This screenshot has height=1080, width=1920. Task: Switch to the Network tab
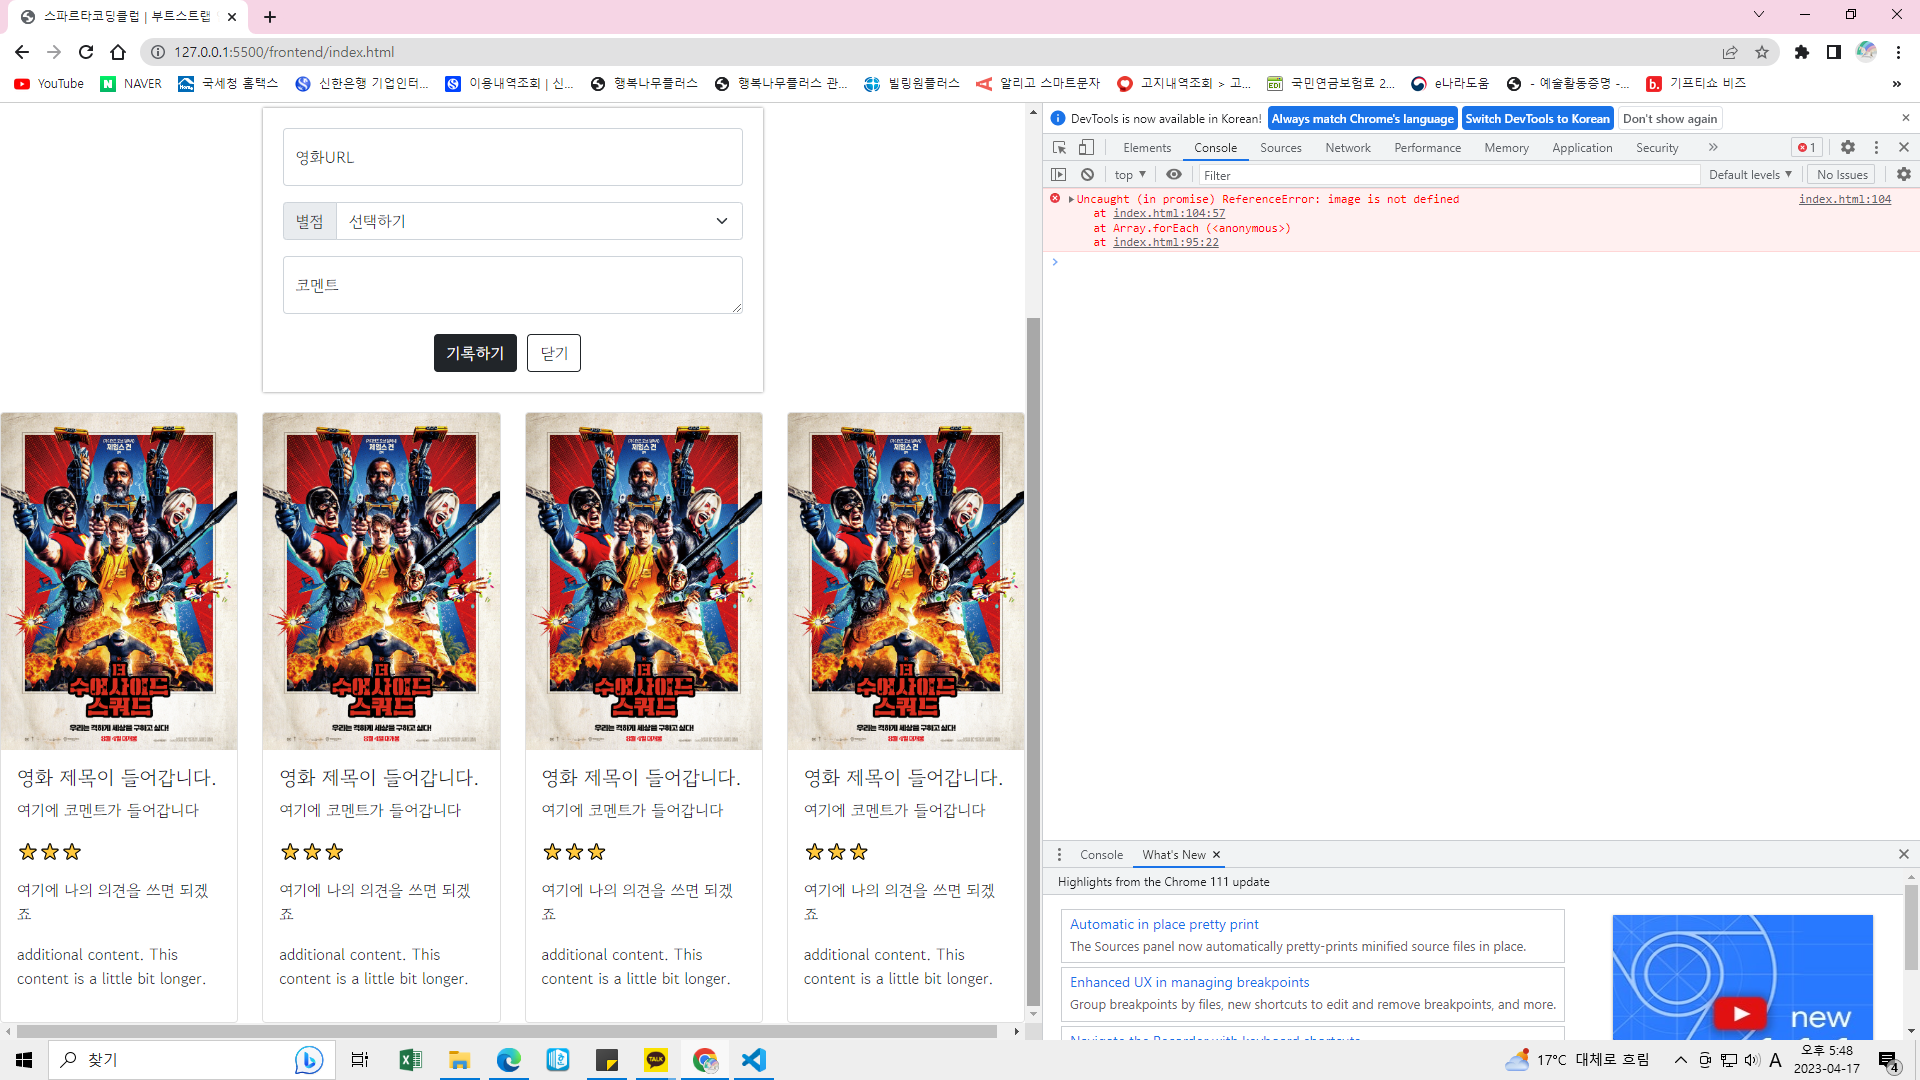(x=1348, y=148)
